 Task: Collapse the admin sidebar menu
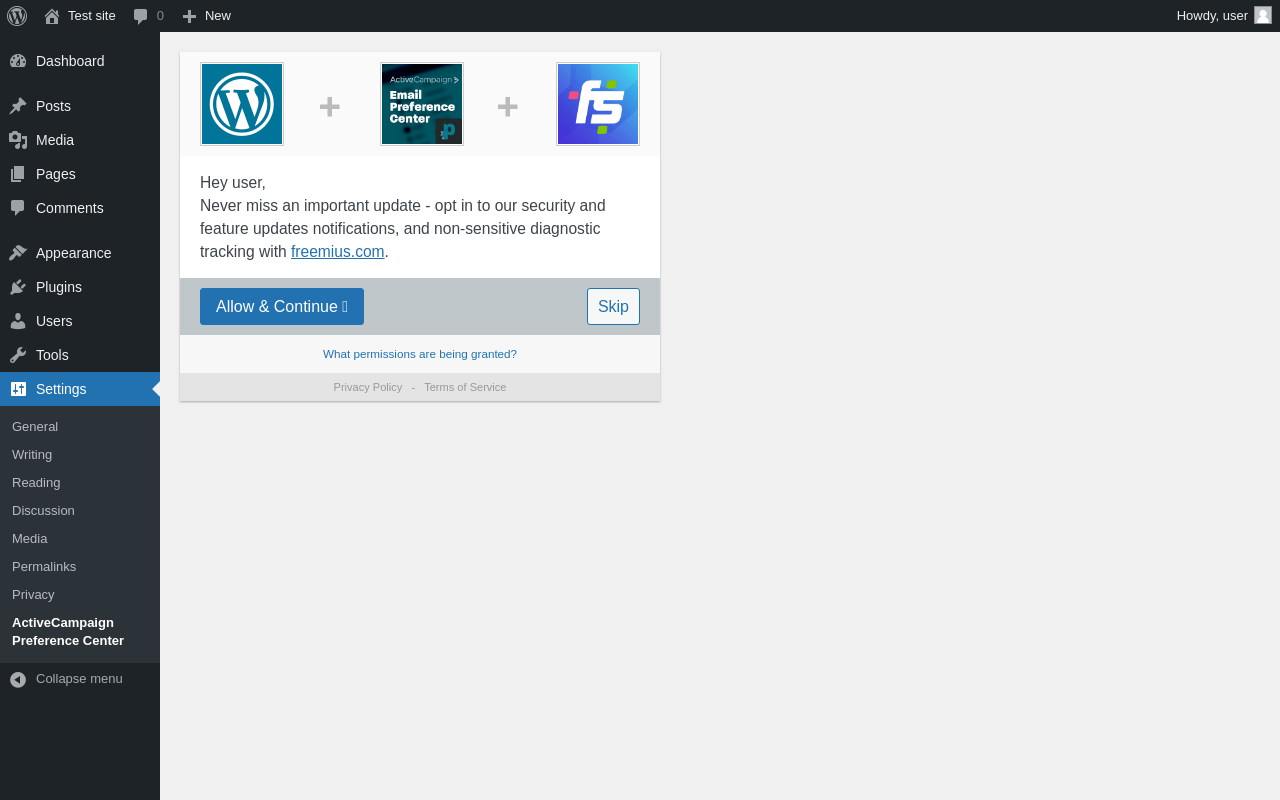[80, 679]
